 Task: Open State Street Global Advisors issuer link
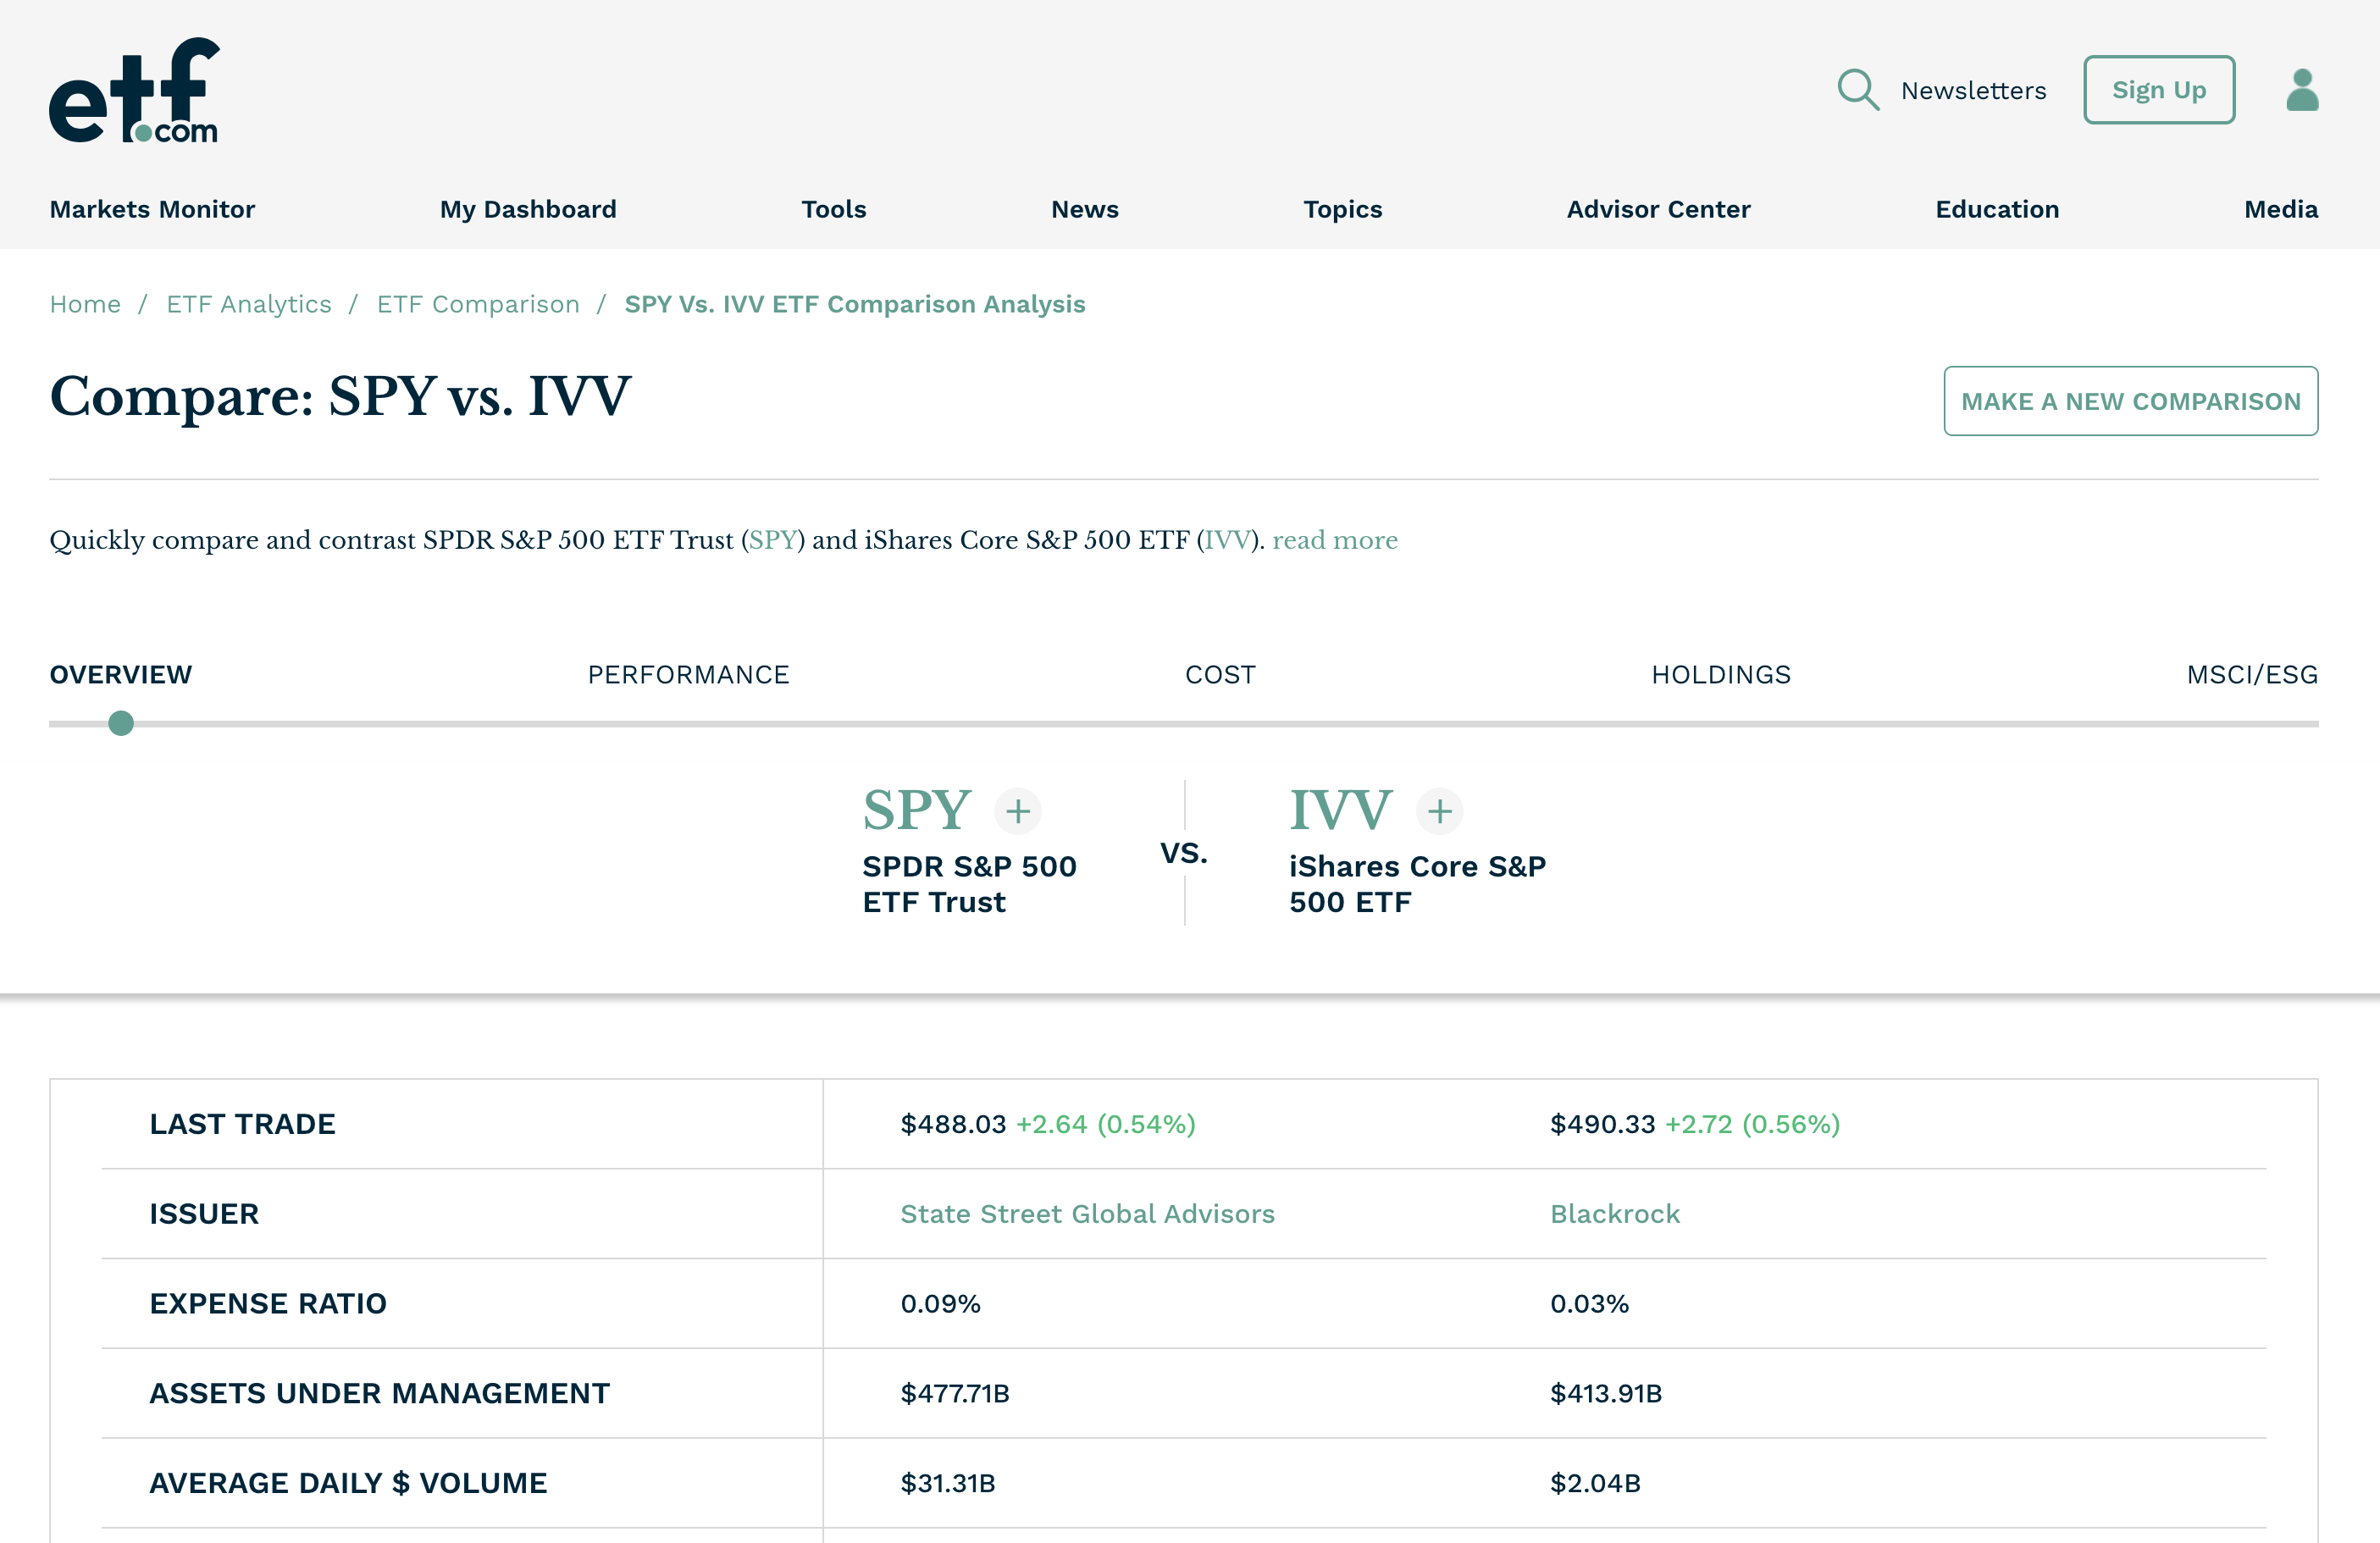tap(1088, 1214)
